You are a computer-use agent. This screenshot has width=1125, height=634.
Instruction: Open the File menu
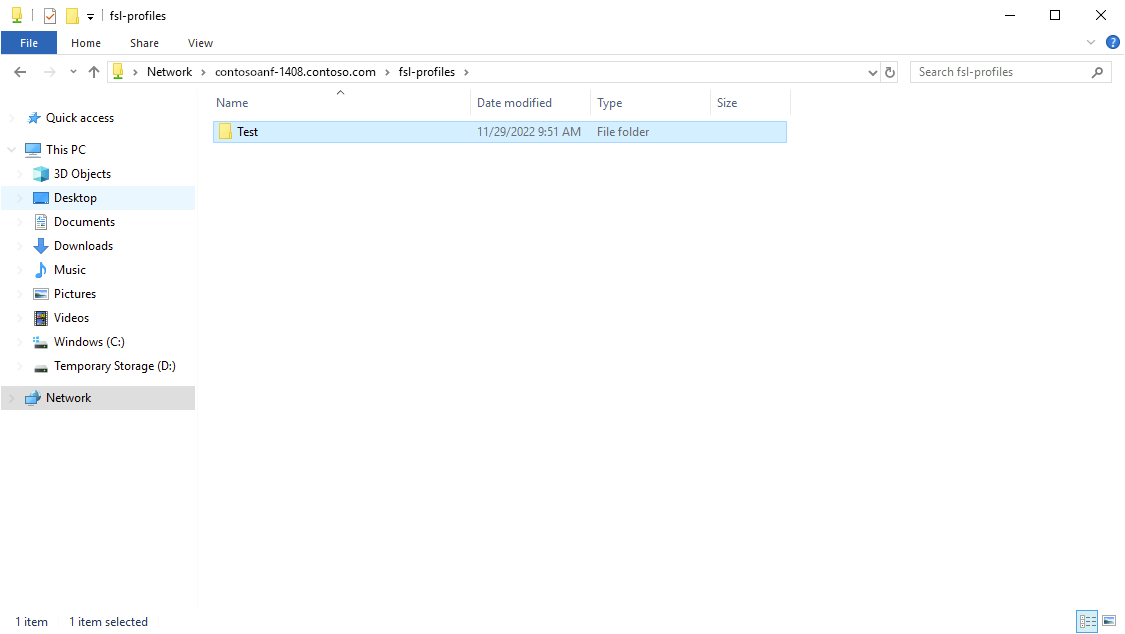click(29, 42)
